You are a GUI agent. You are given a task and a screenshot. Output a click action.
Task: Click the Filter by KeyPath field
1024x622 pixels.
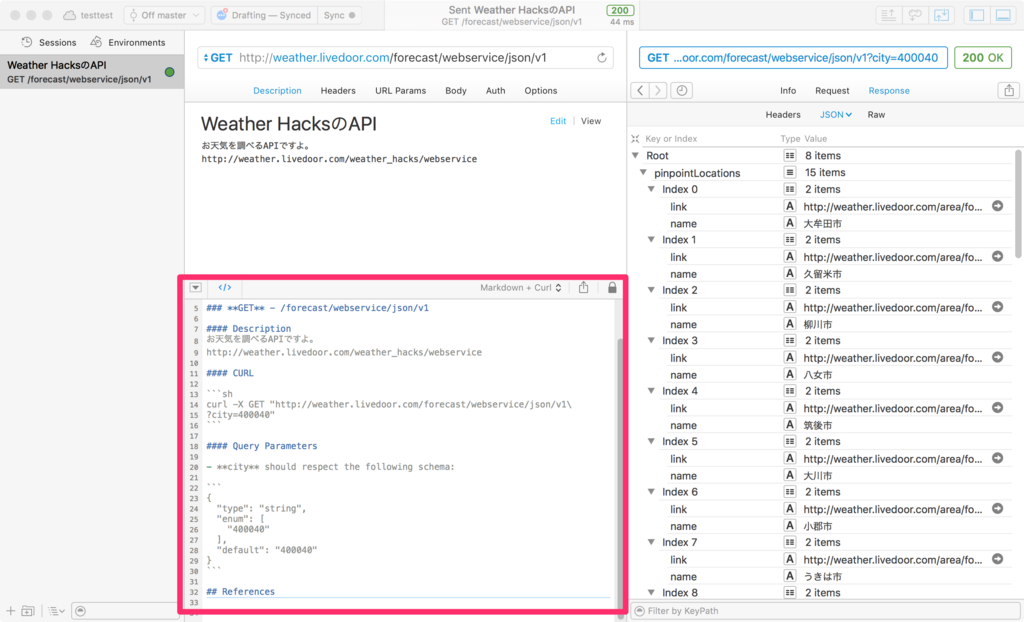coord(825,611)
